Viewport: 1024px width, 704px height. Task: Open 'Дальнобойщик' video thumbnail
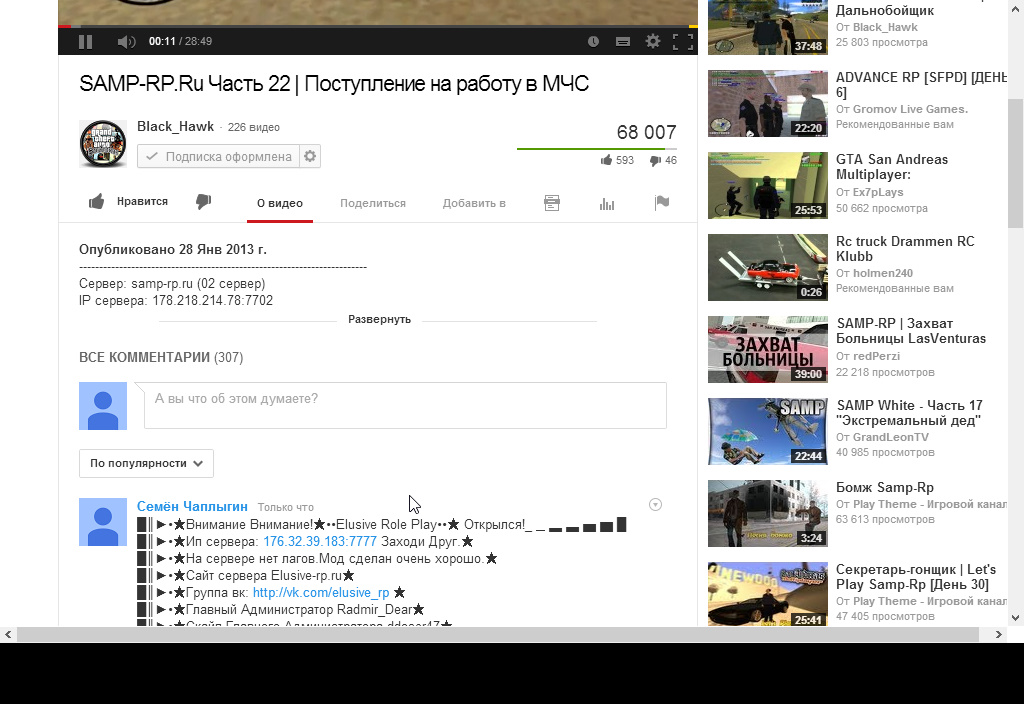[767, 27]
